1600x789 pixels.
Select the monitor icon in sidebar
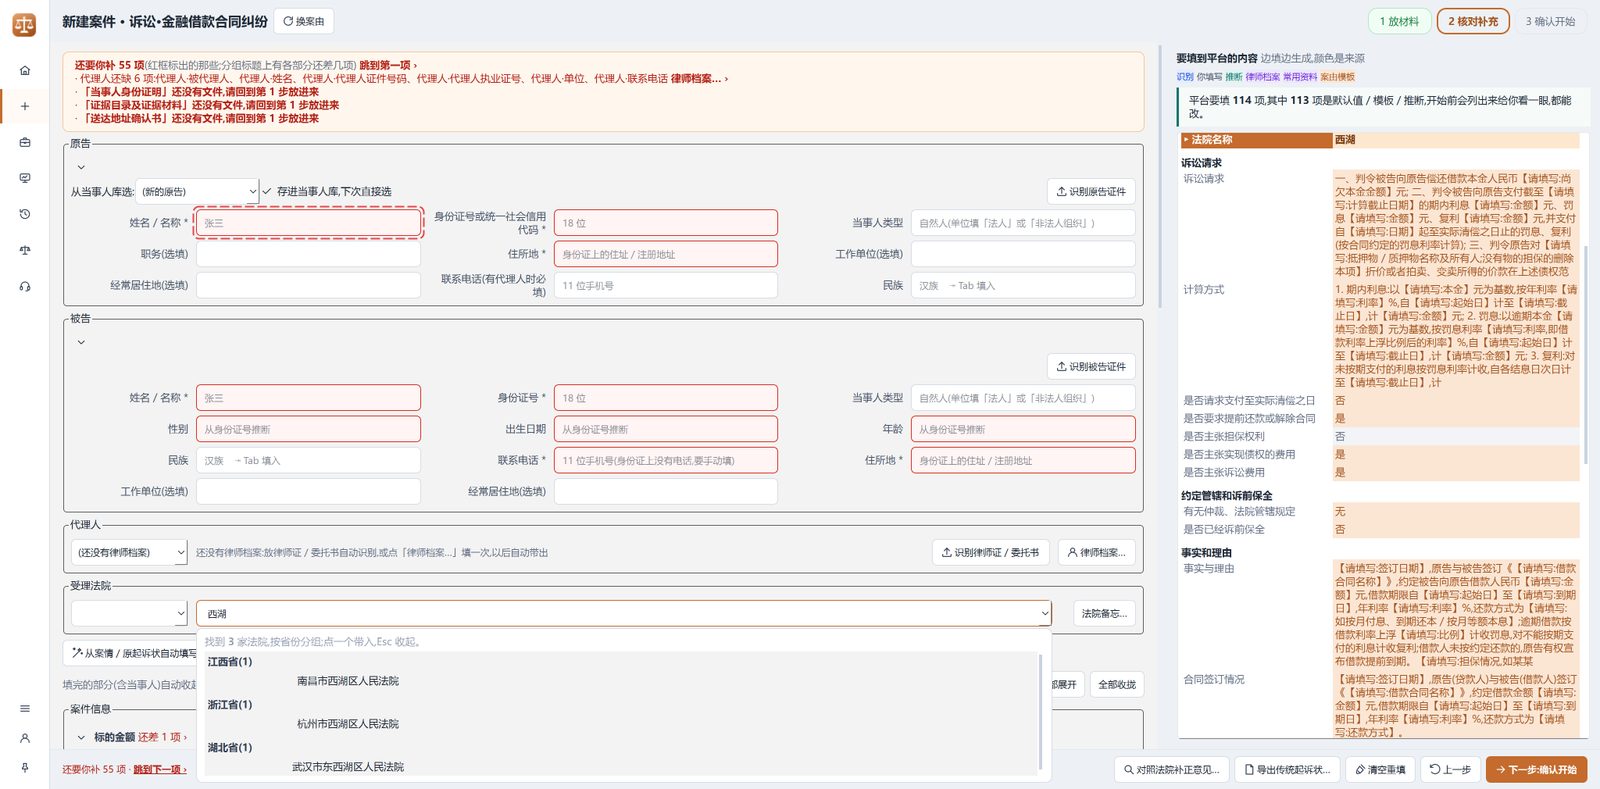[25, 178]
